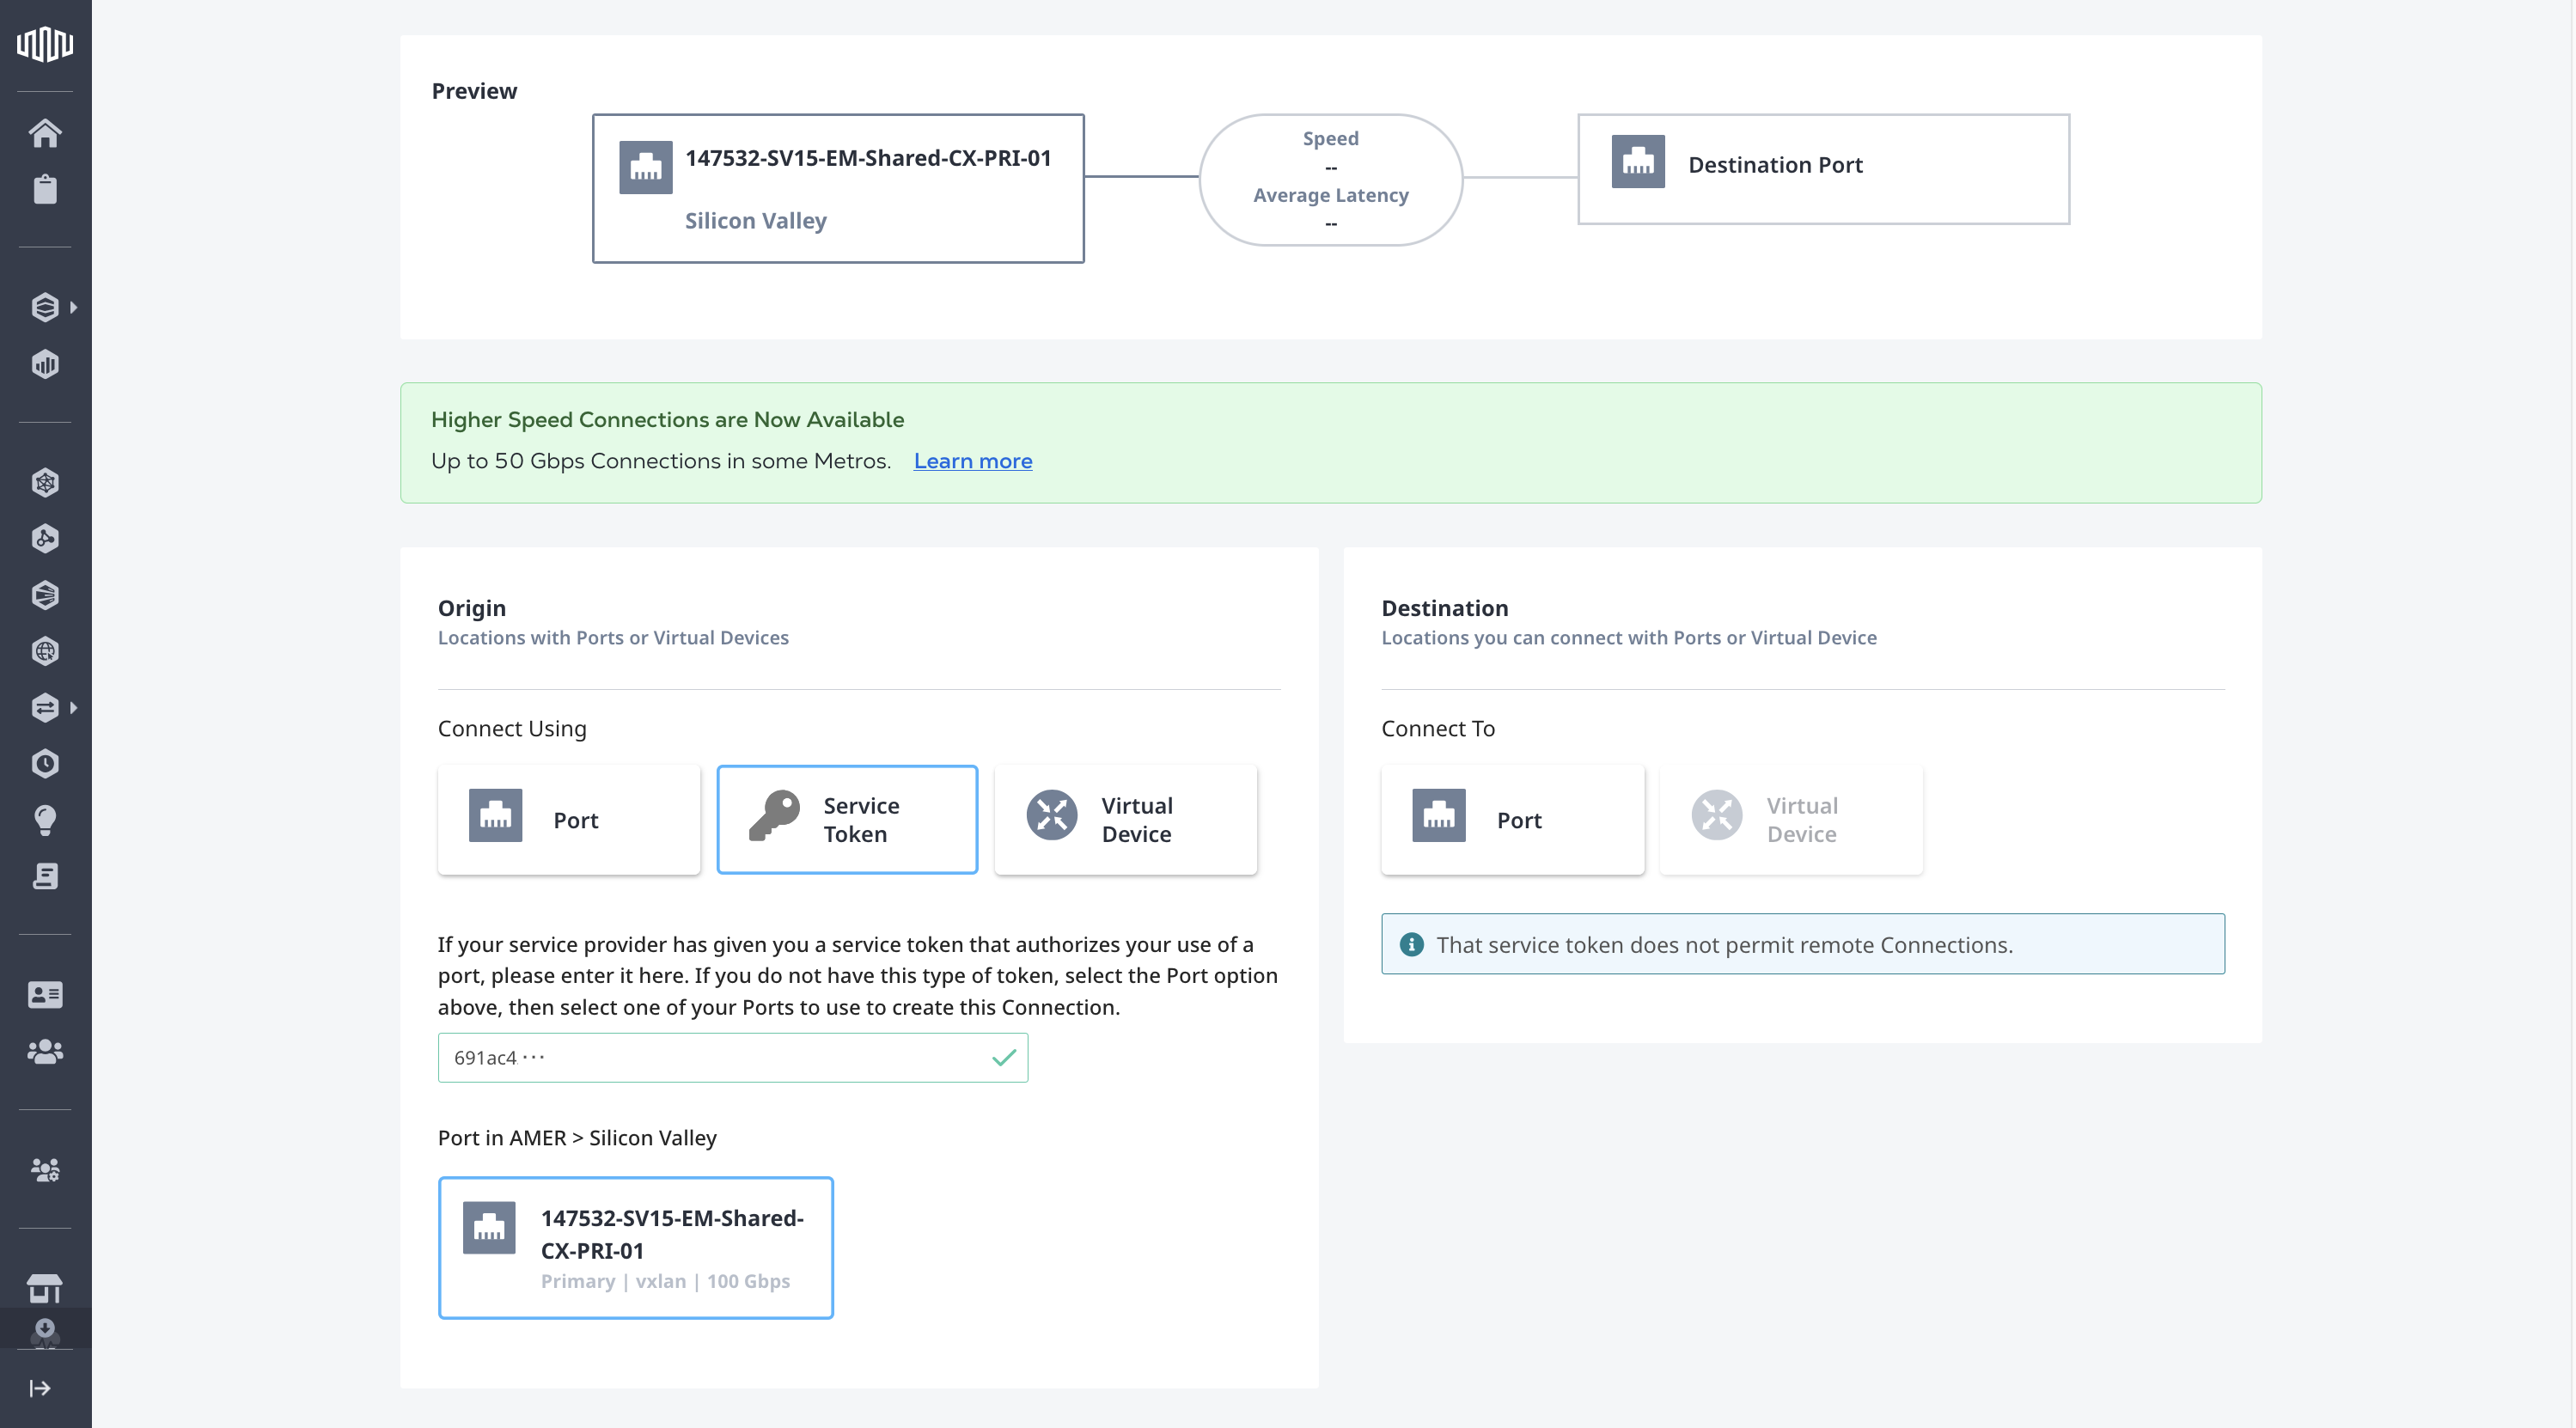Expand the swap arrows submenu arrow
The width and height of the screenshot is (2576, 1428).
(x=74, y=708)
